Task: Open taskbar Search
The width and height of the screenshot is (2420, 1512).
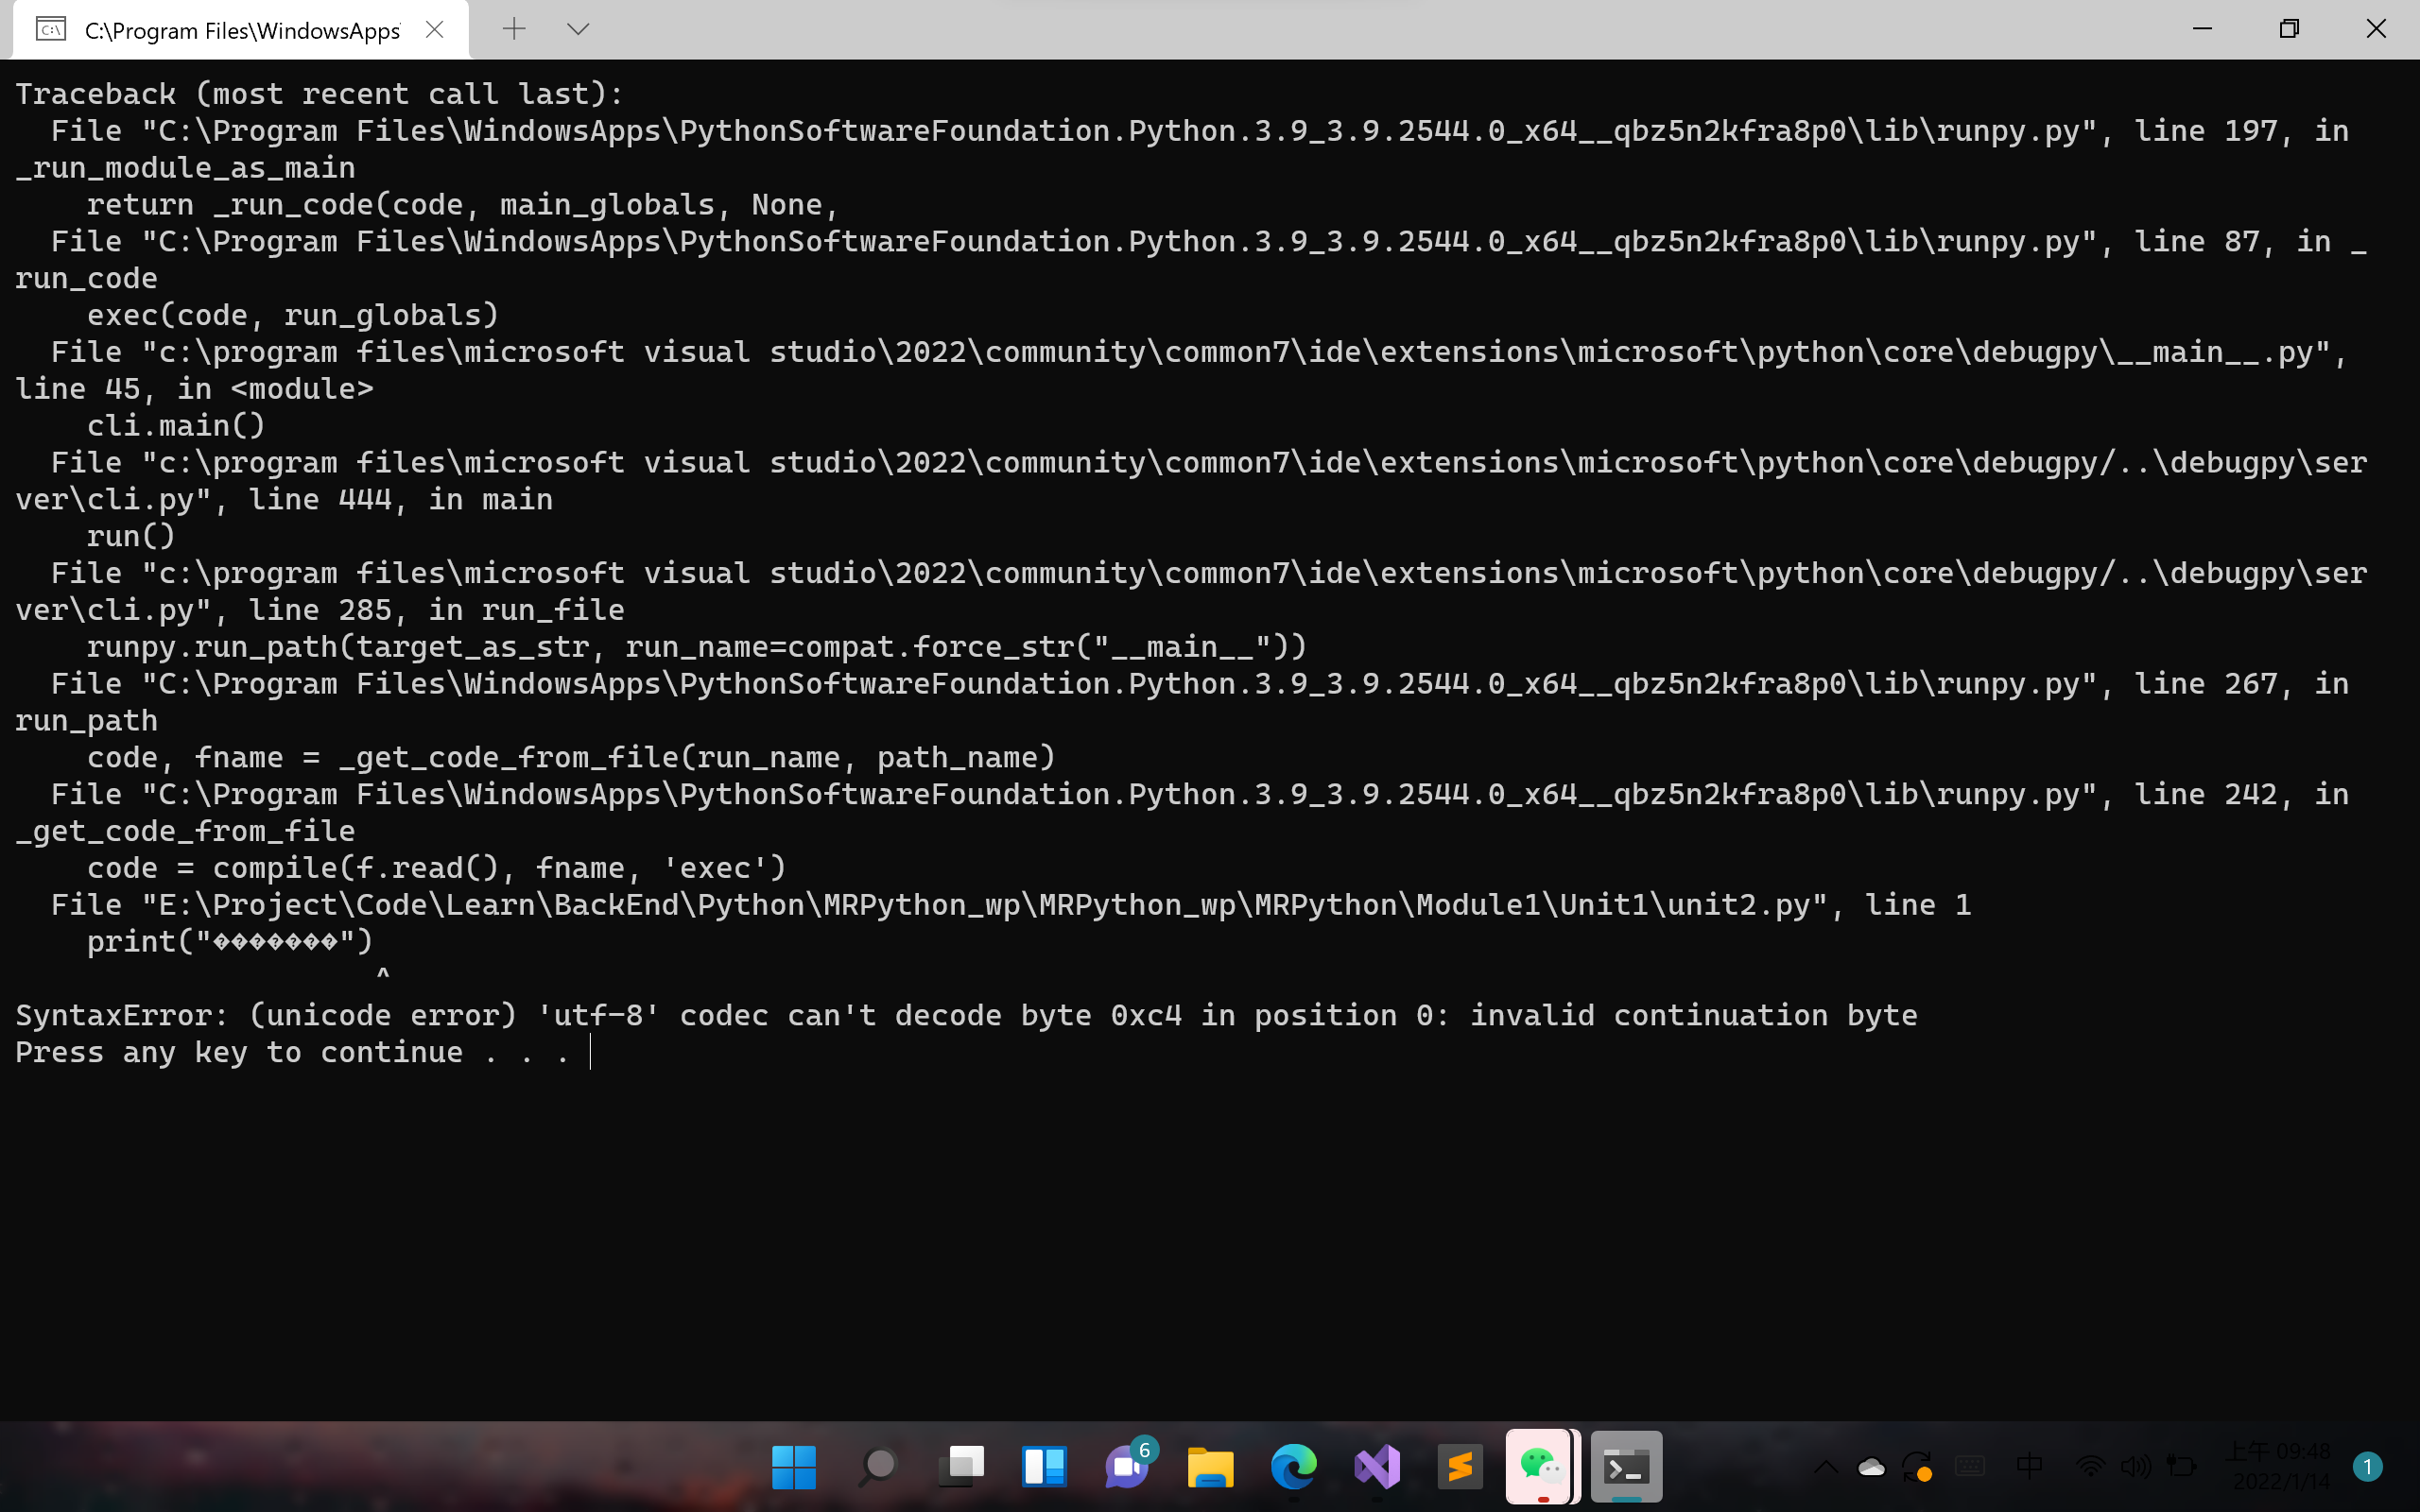Action: point(877,1467)
